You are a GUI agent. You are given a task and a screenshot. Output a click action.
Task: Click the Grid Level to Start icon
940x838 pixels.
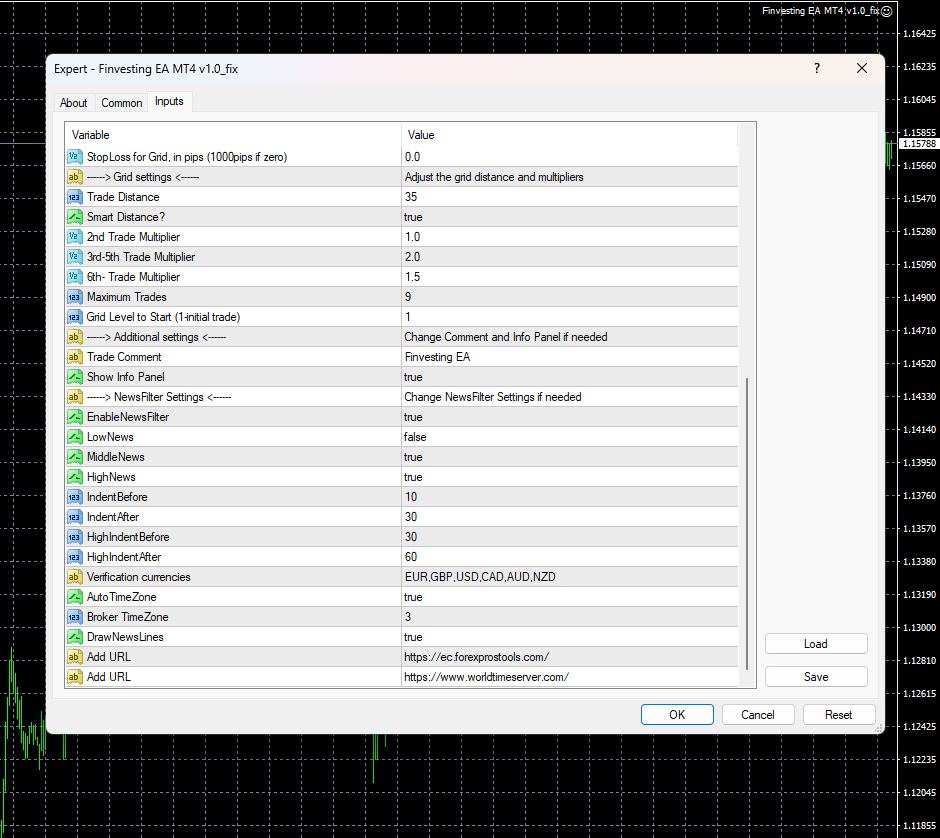click(x=74, y=316)
